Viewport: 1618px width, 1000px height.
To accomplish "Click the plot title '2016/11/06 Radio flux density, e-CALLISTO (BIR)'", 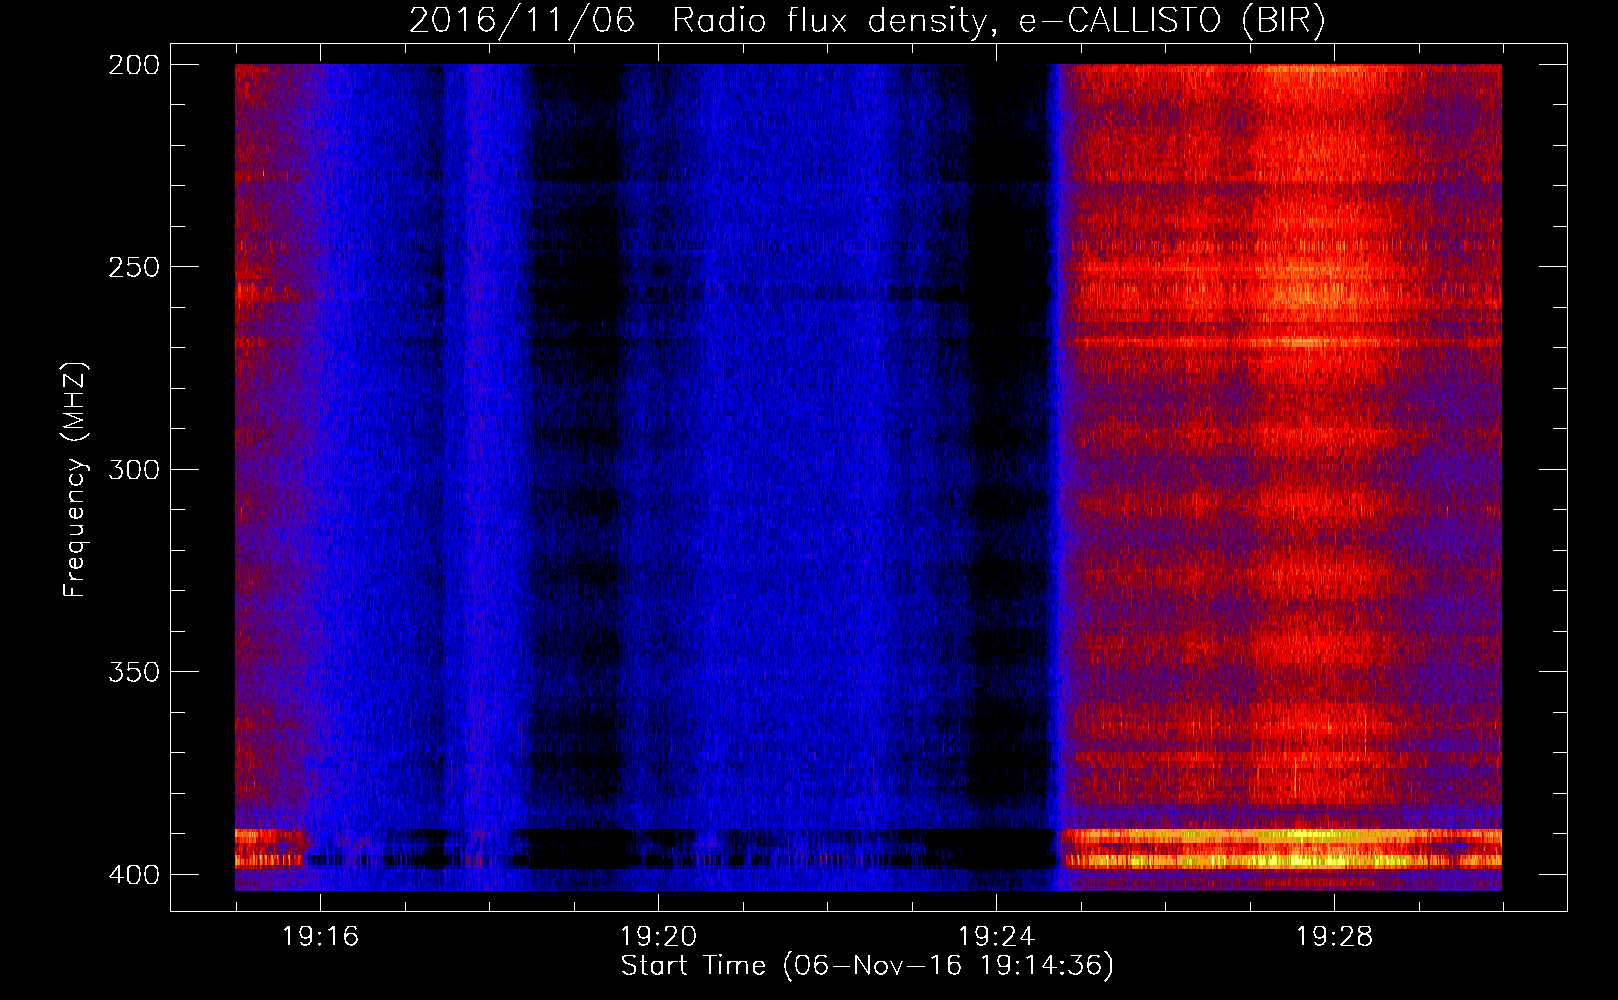I will pos(867,21).
